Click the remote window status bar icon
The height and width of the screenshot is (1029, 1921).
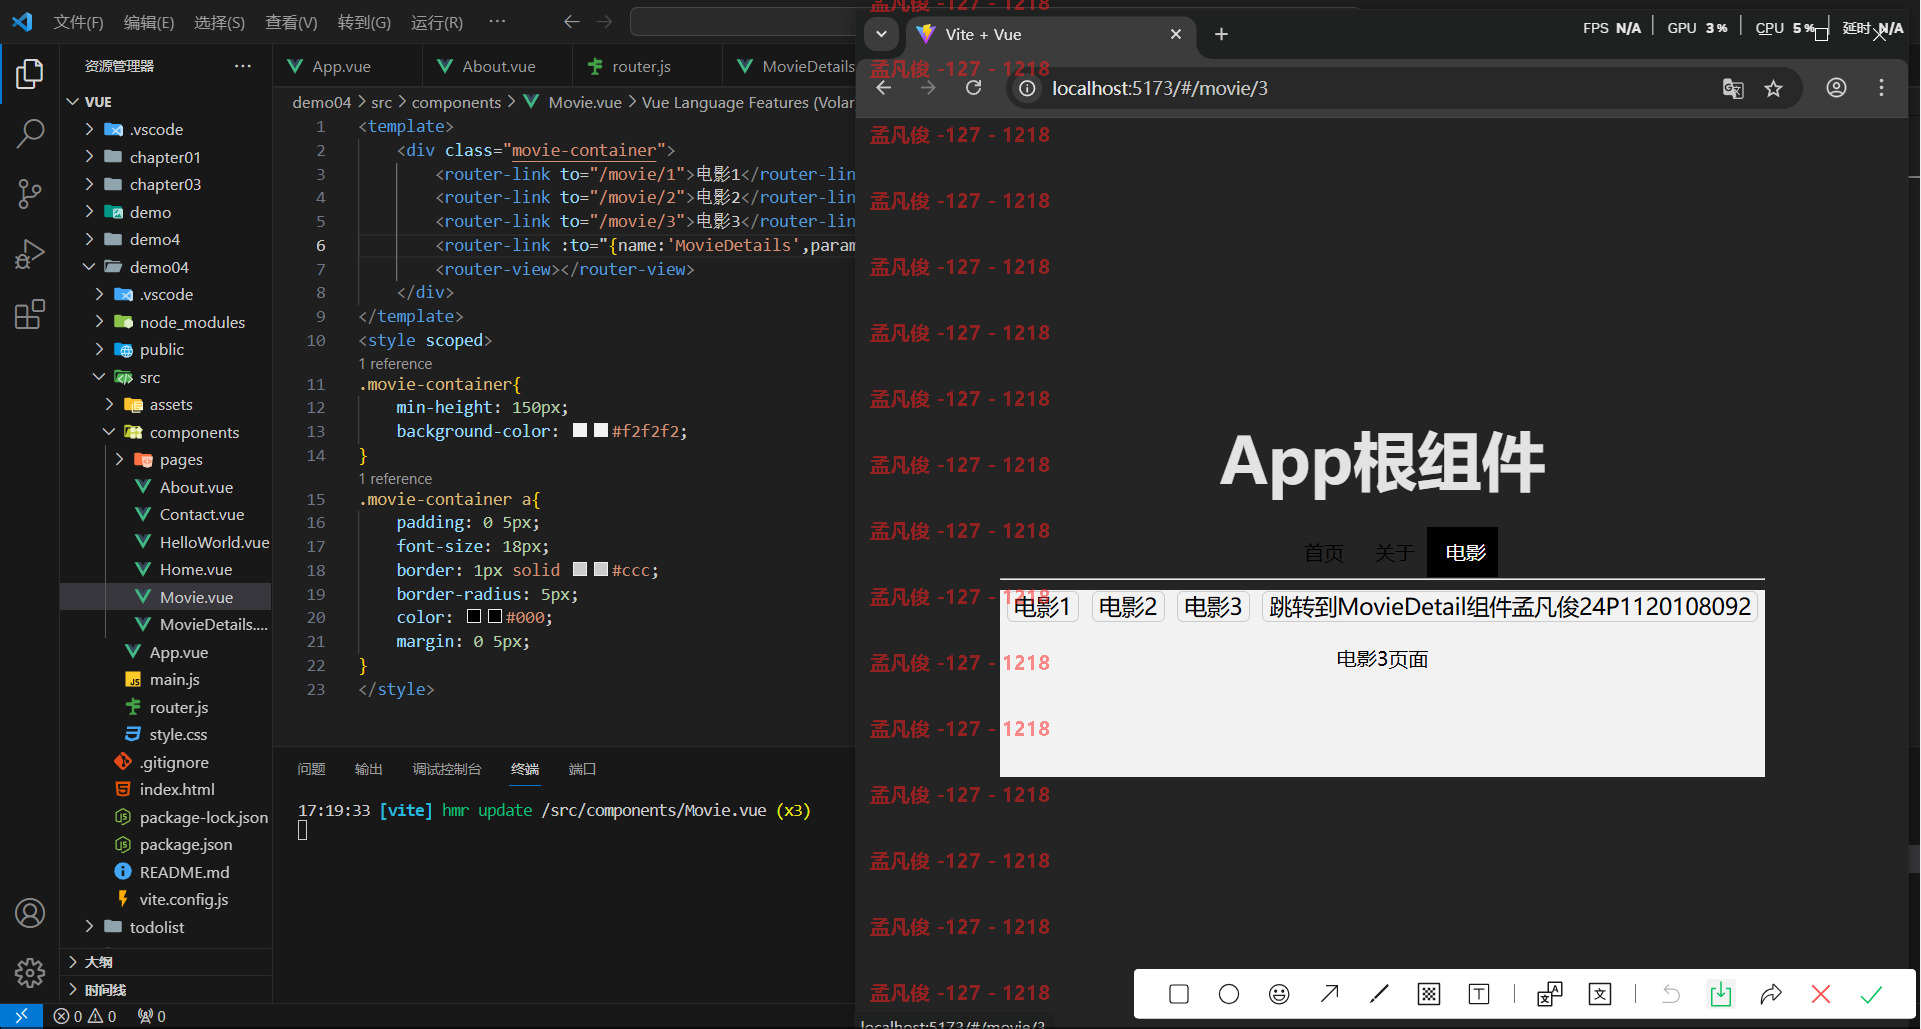pos(21,1016)
